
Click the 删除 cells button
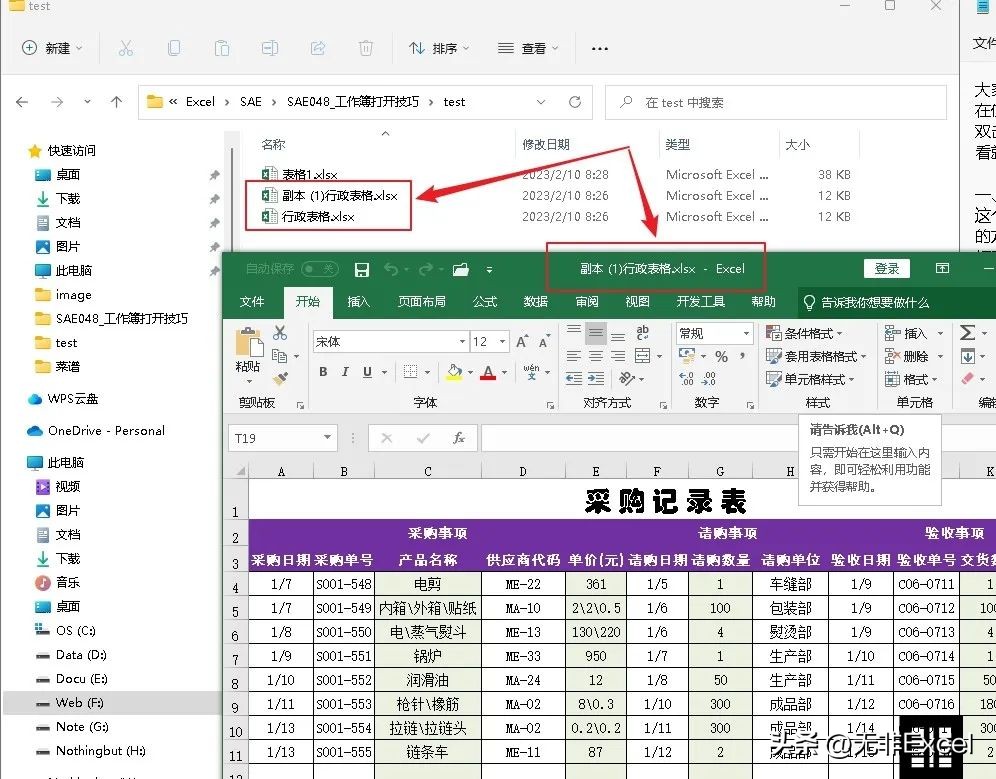click(x=913, y=356)
